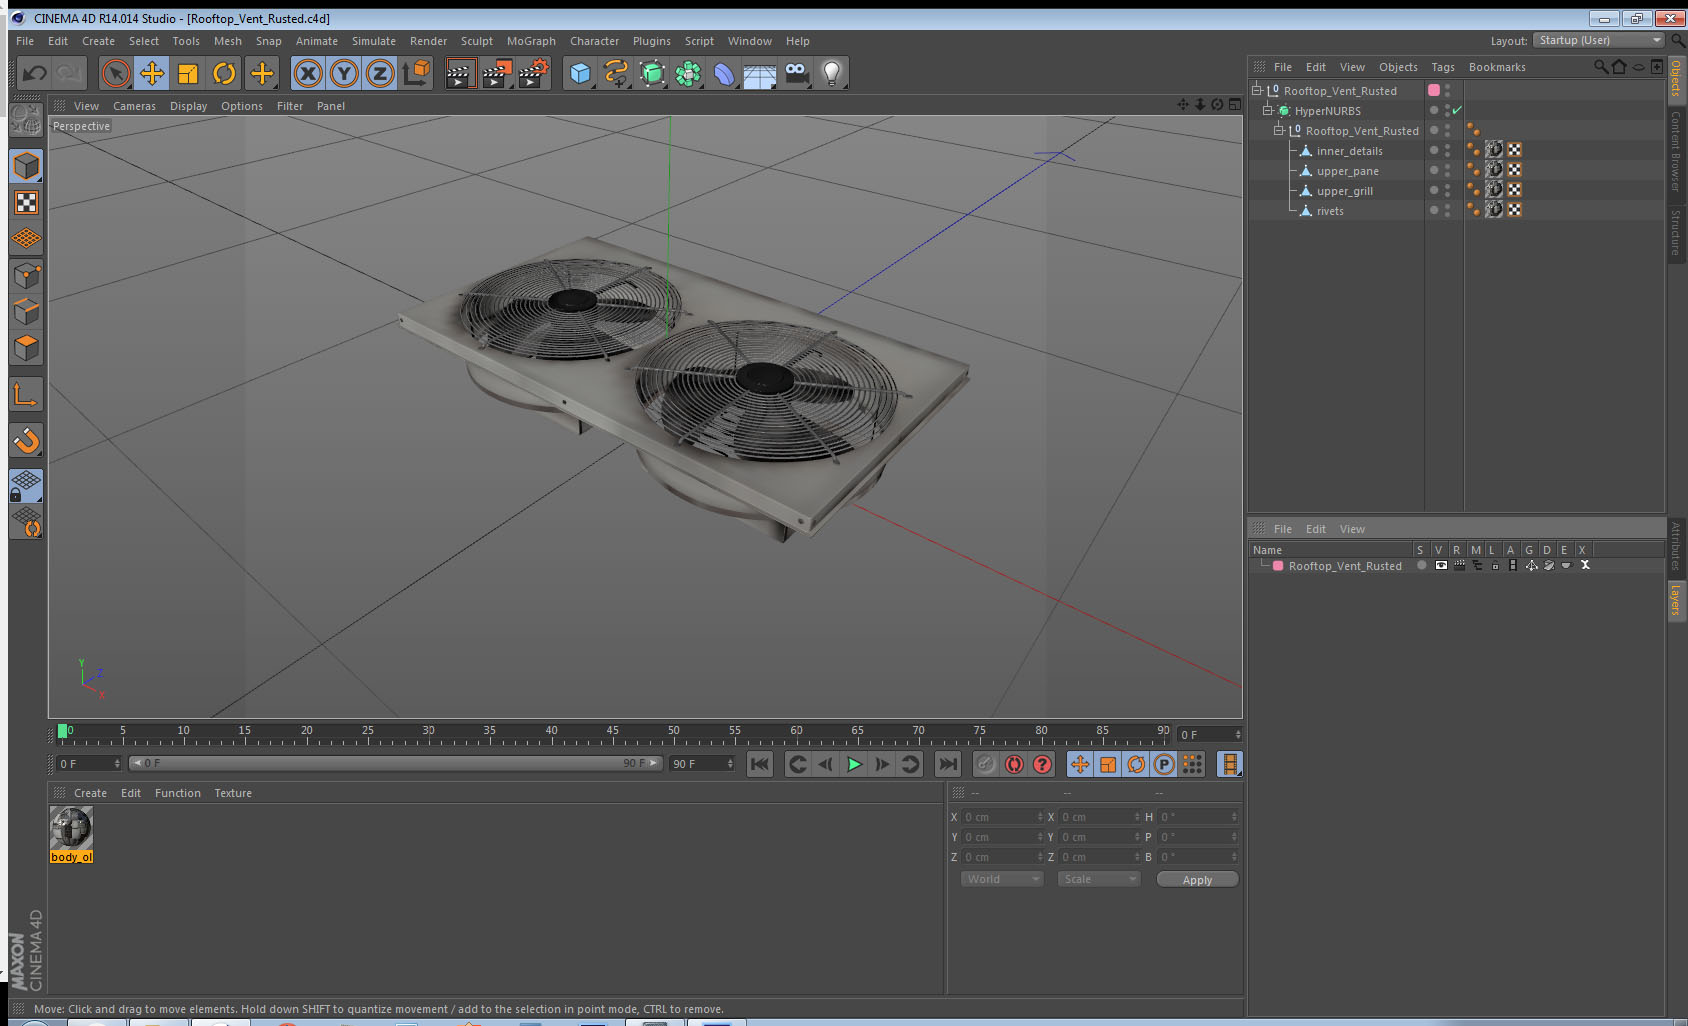Click the Apply button
The height and width of the screenshot is (1026, 1688).
tap(1197, 880)
